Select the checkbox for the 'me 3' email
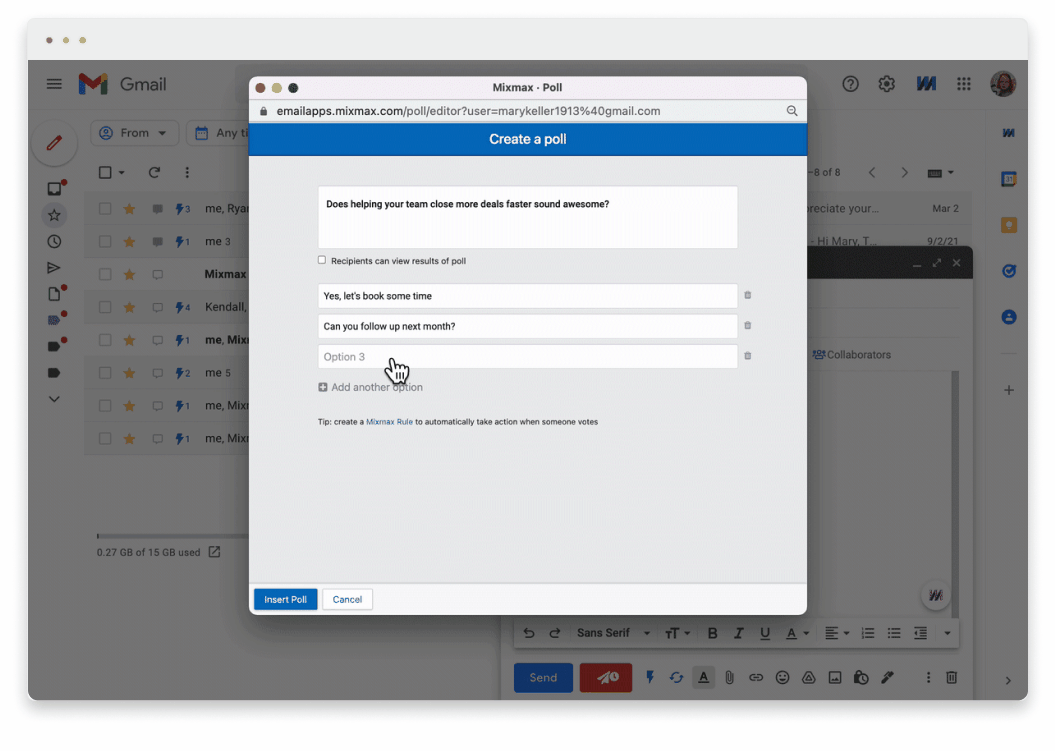The image size is (1055, 751). 105,242
